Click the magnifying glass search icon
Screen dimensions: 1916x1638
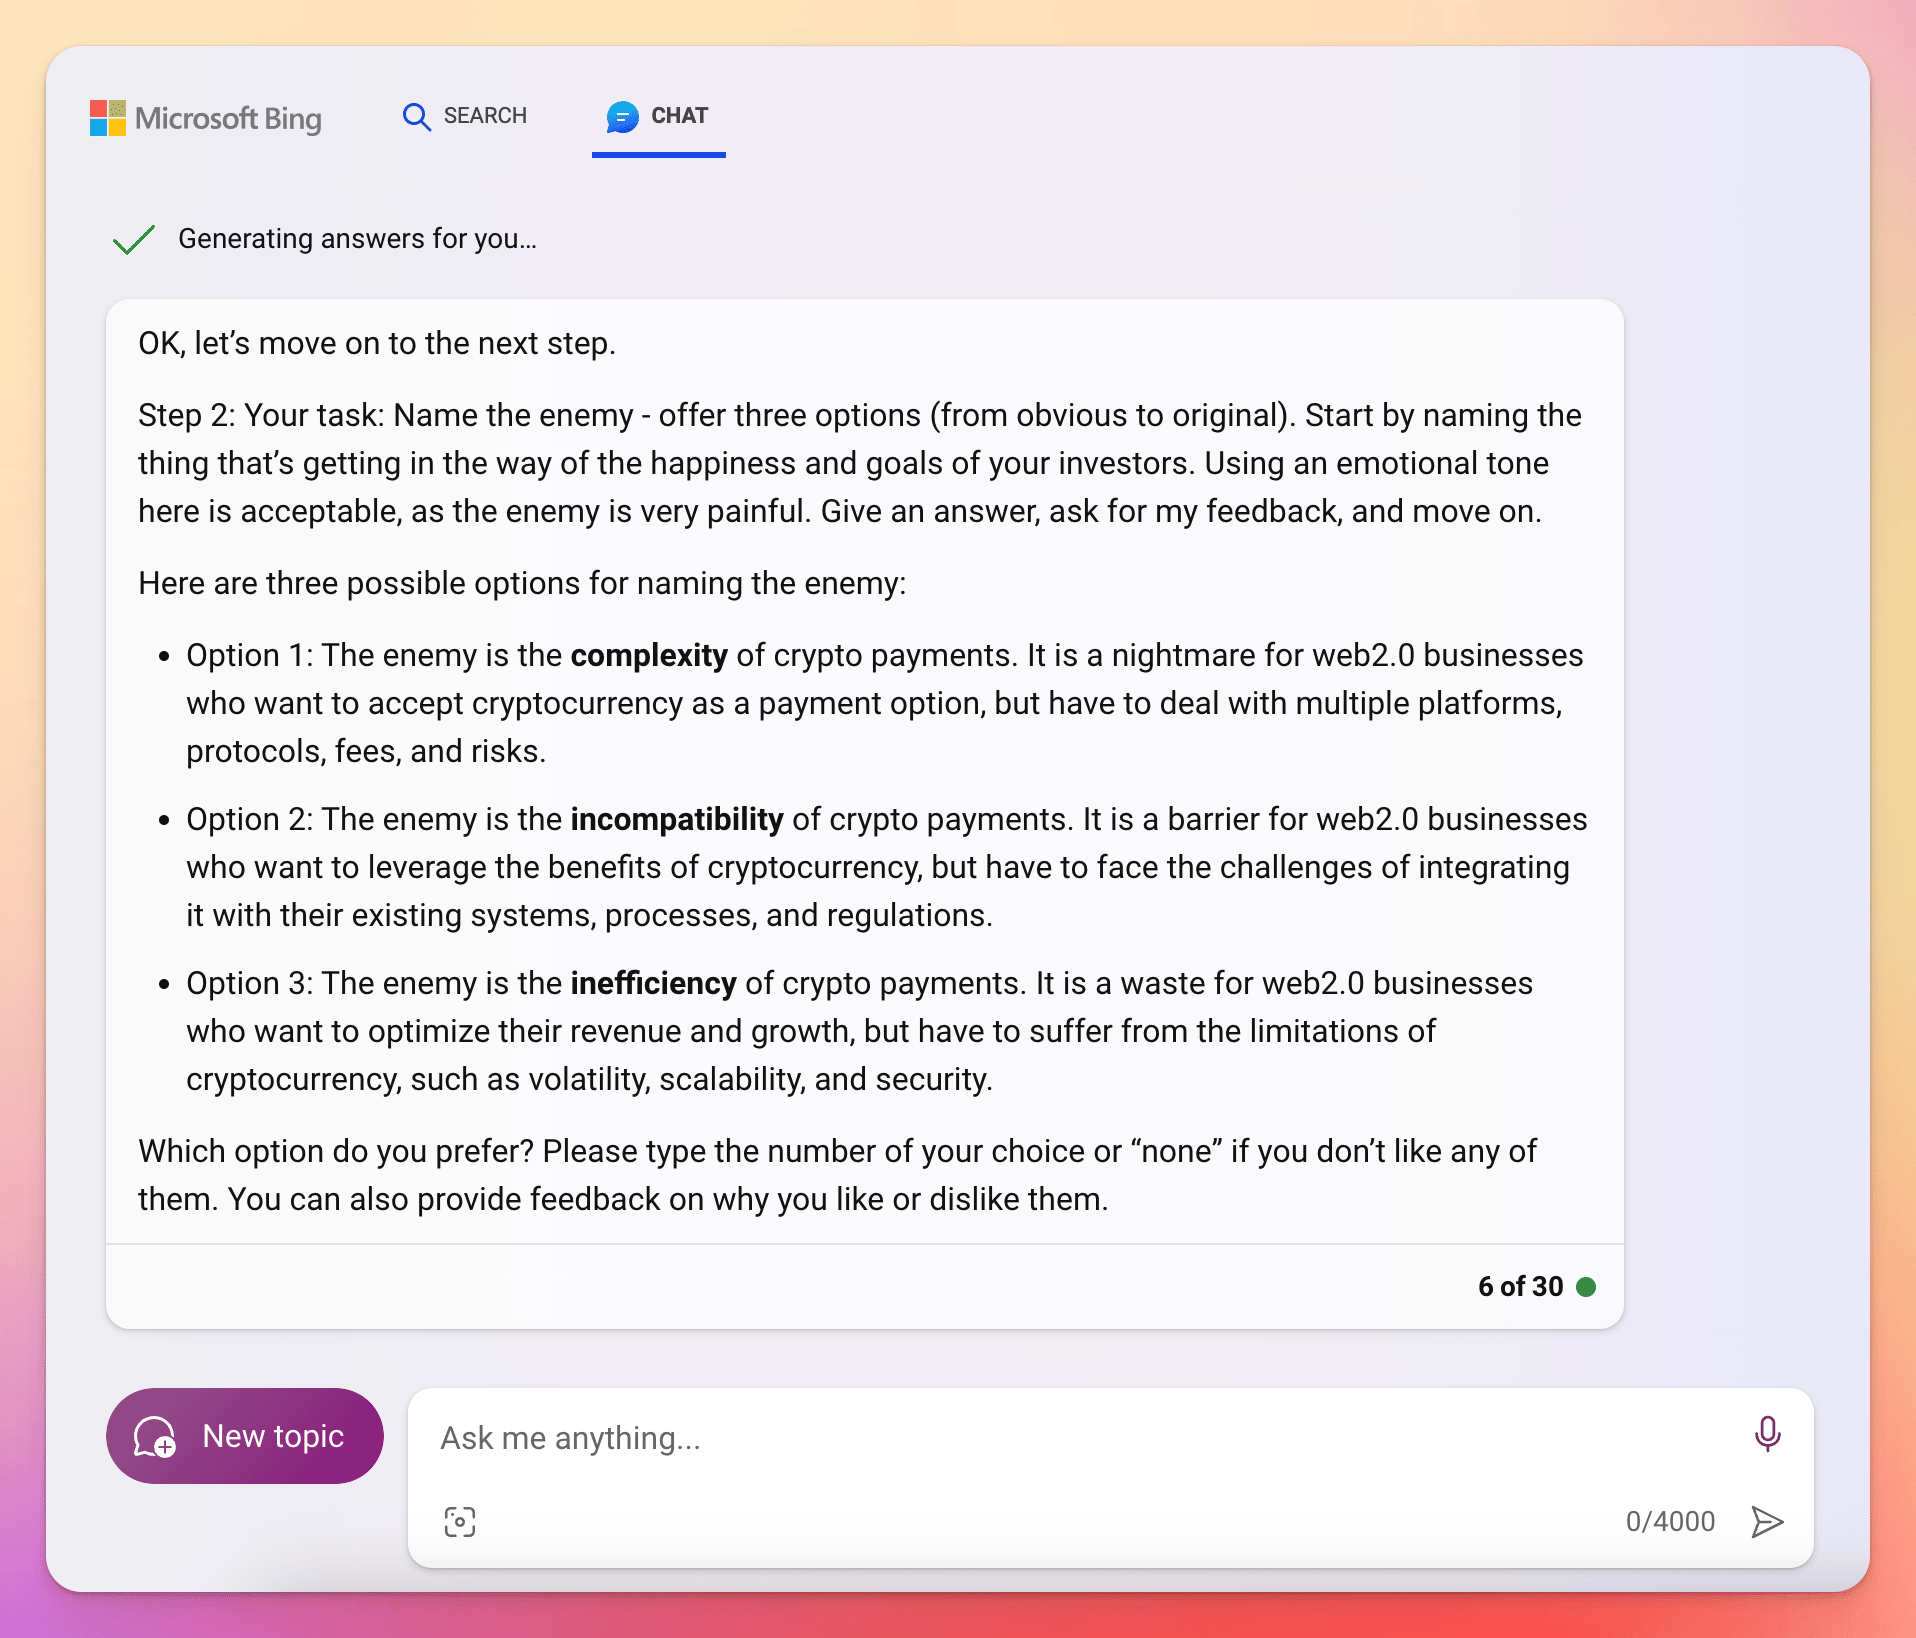(x=416, y=117)
